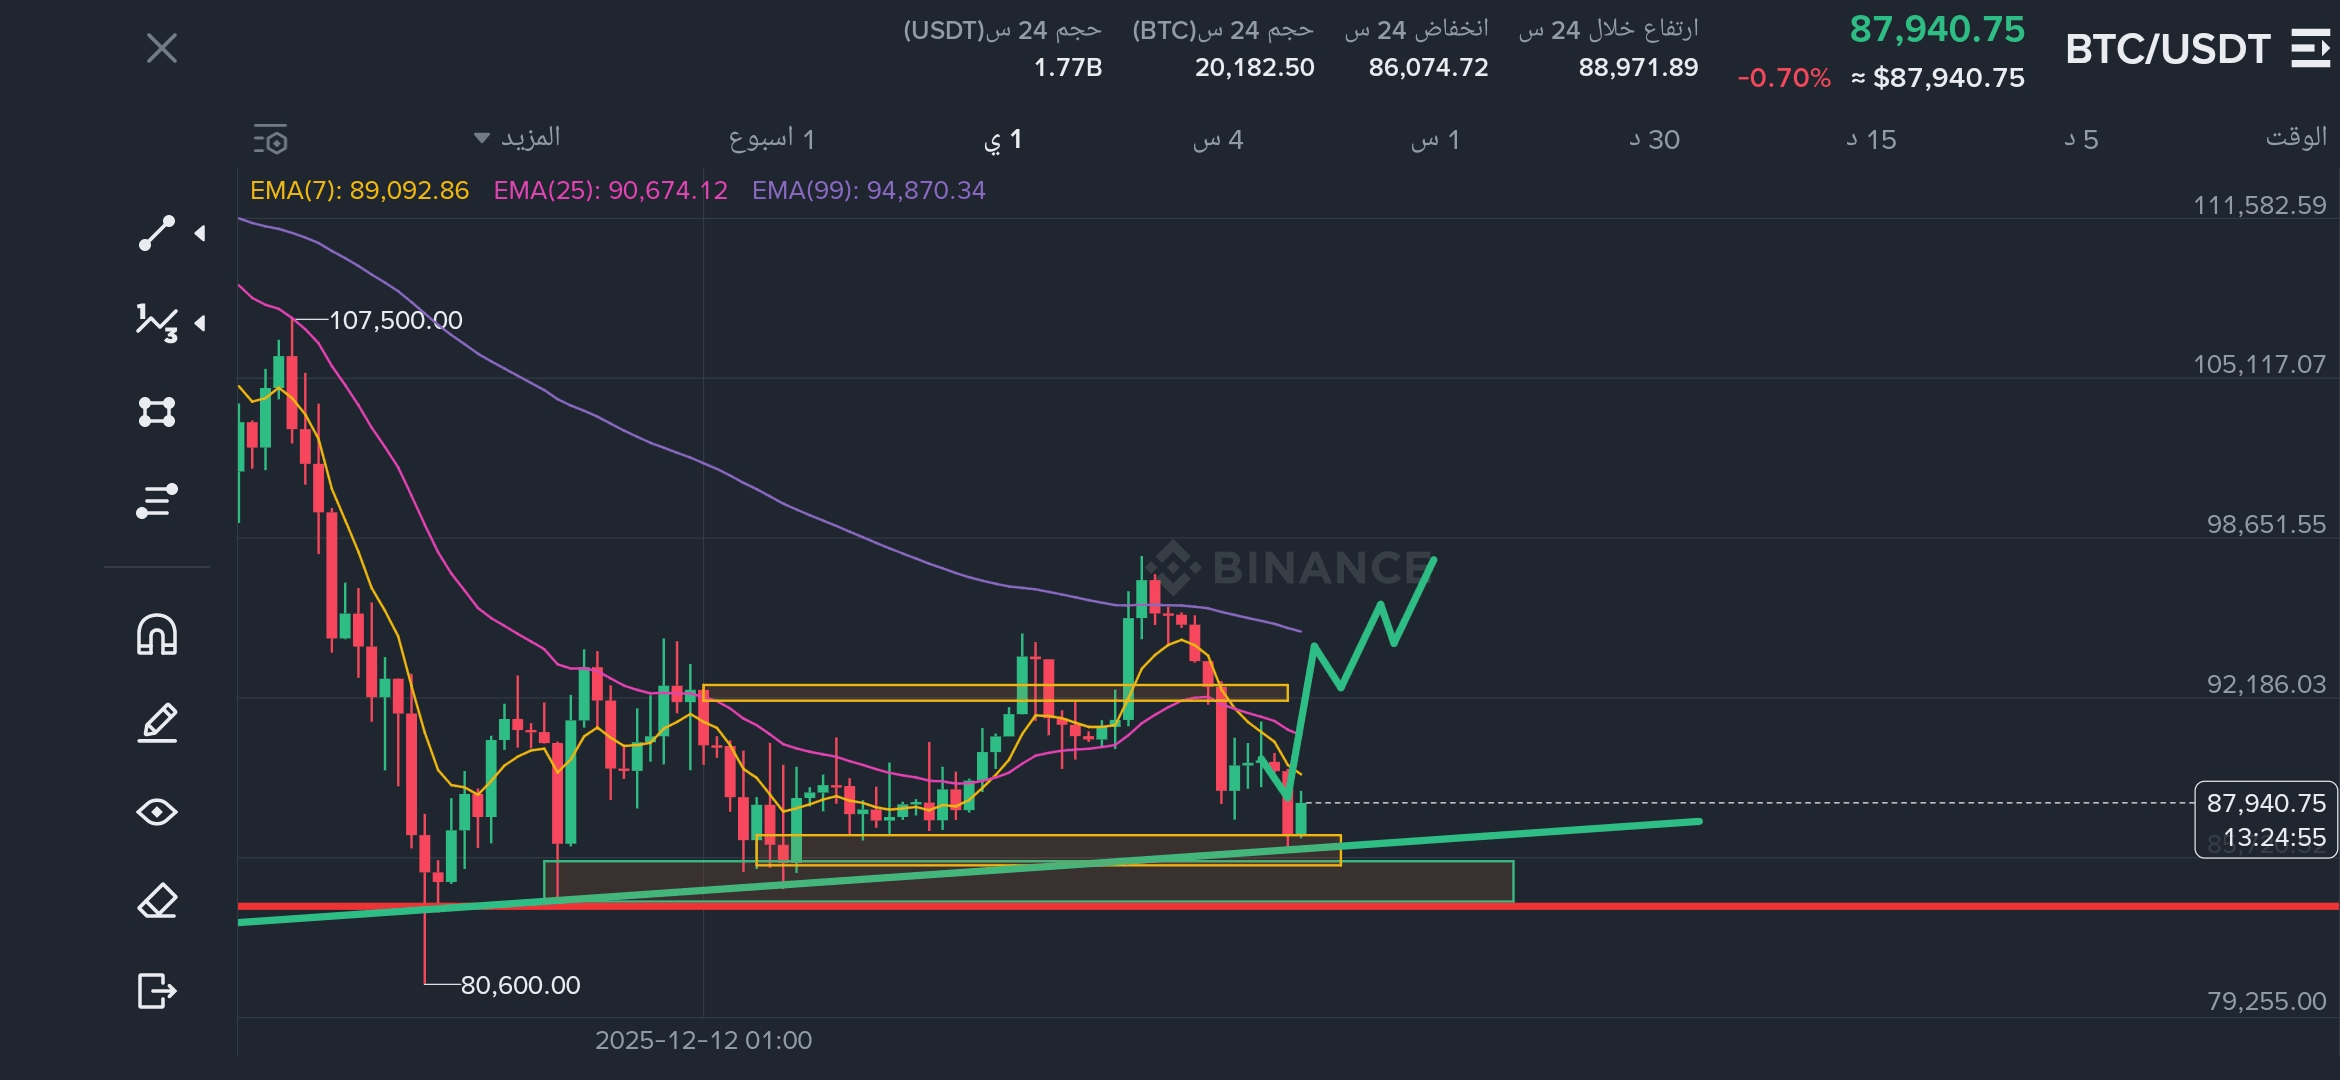Toggle drawings visibility eye icon

[x=156, y=812]
